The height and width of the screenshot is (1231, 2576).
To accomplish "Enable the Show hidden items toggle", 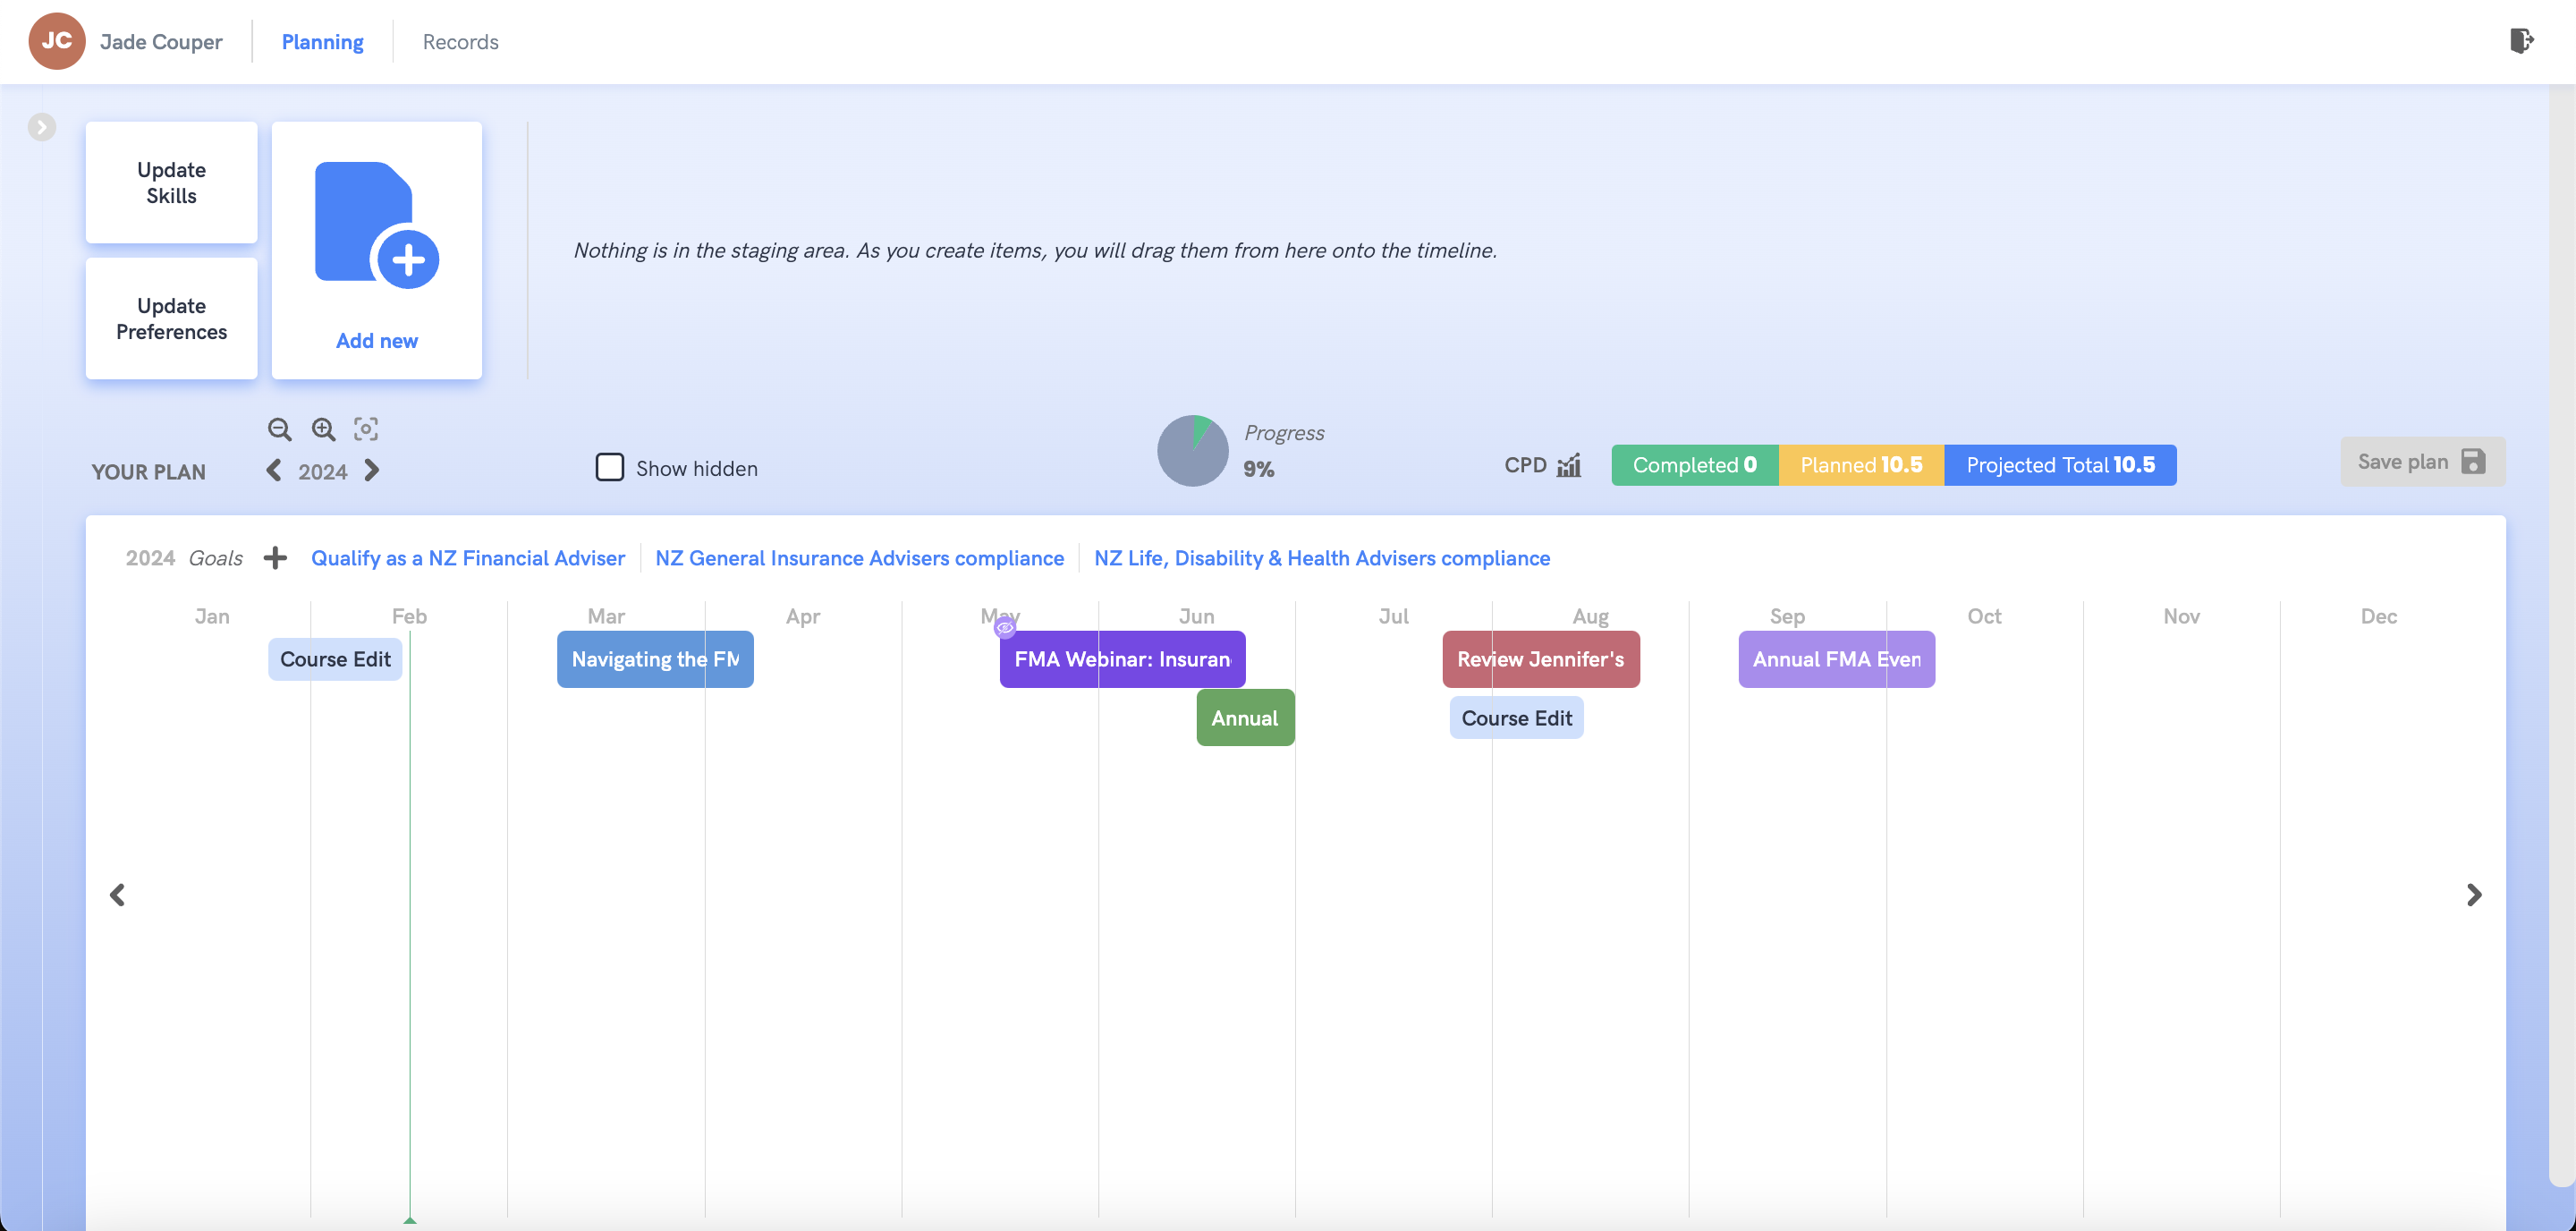I will 611,469.
